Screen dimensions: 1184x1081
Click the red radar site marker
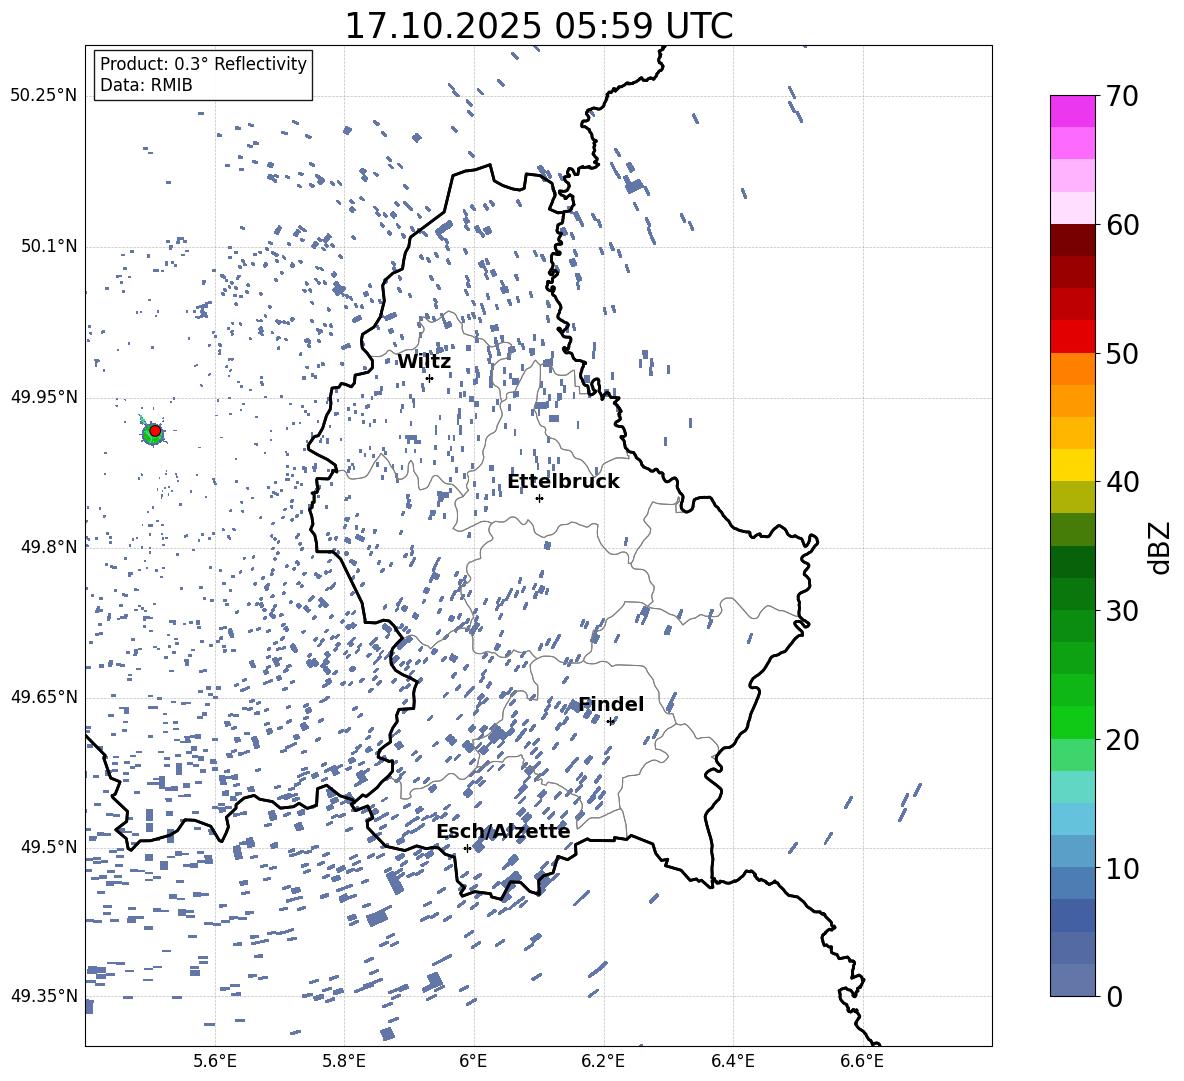coord(155,431)
